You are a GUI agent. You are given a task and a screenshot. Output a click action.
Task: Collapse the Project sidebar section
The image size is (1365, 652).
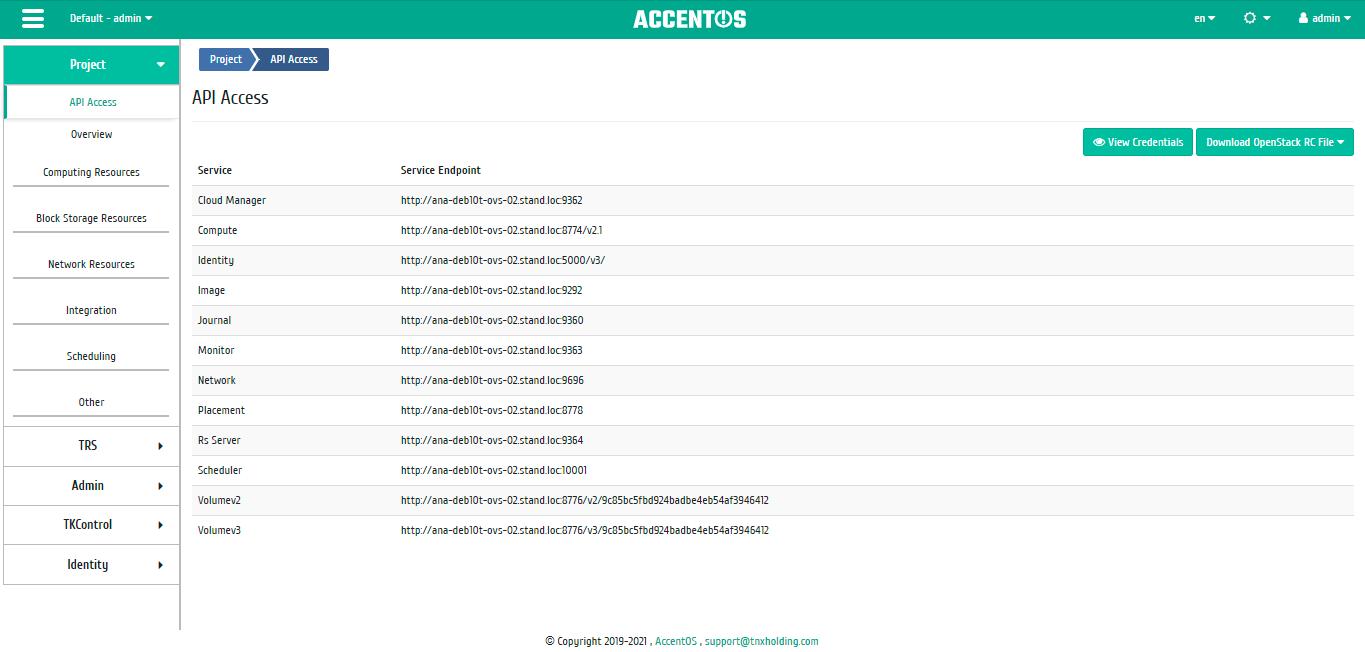[x=92, y=64]
